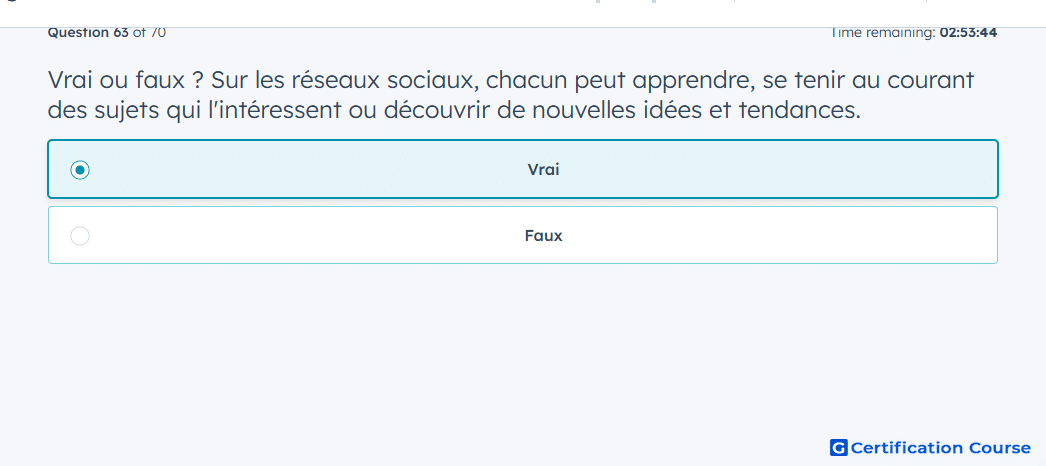Click the Question 63 of 70 counter

[x=107, y=32]
